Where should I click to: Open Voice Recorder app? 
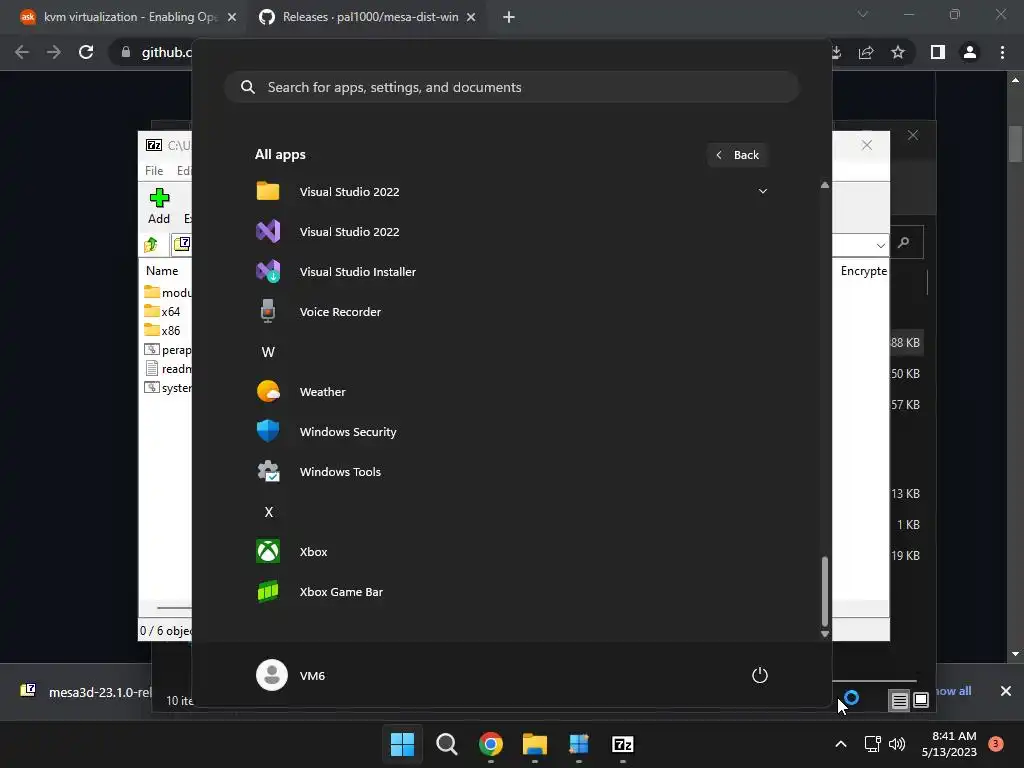pyautogui.click(x=340, y=312)
